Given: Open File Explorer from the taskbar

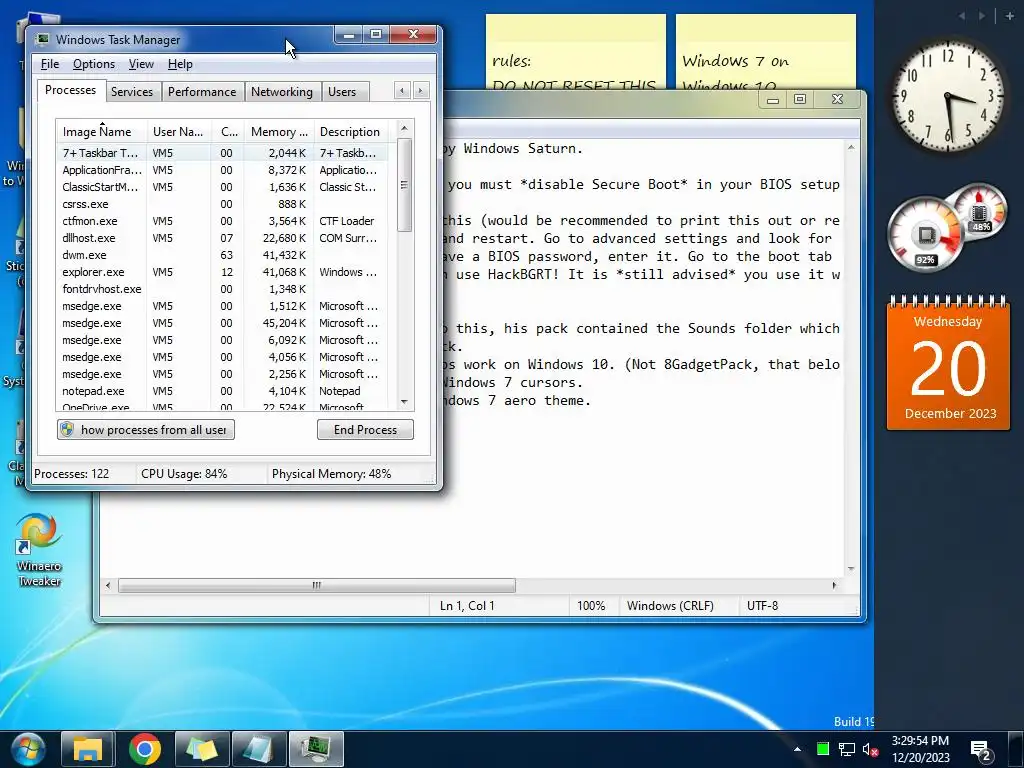Looking at the screenshot, I should point(88,749).
